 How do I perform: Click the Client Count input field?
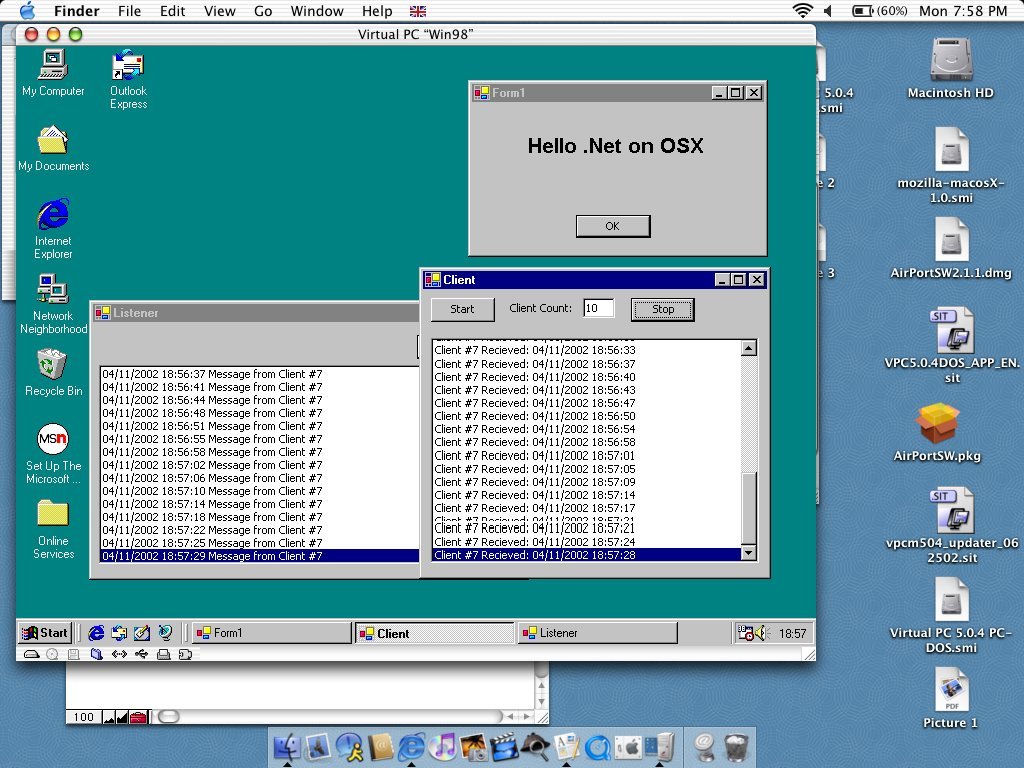[x=599, y=308]
